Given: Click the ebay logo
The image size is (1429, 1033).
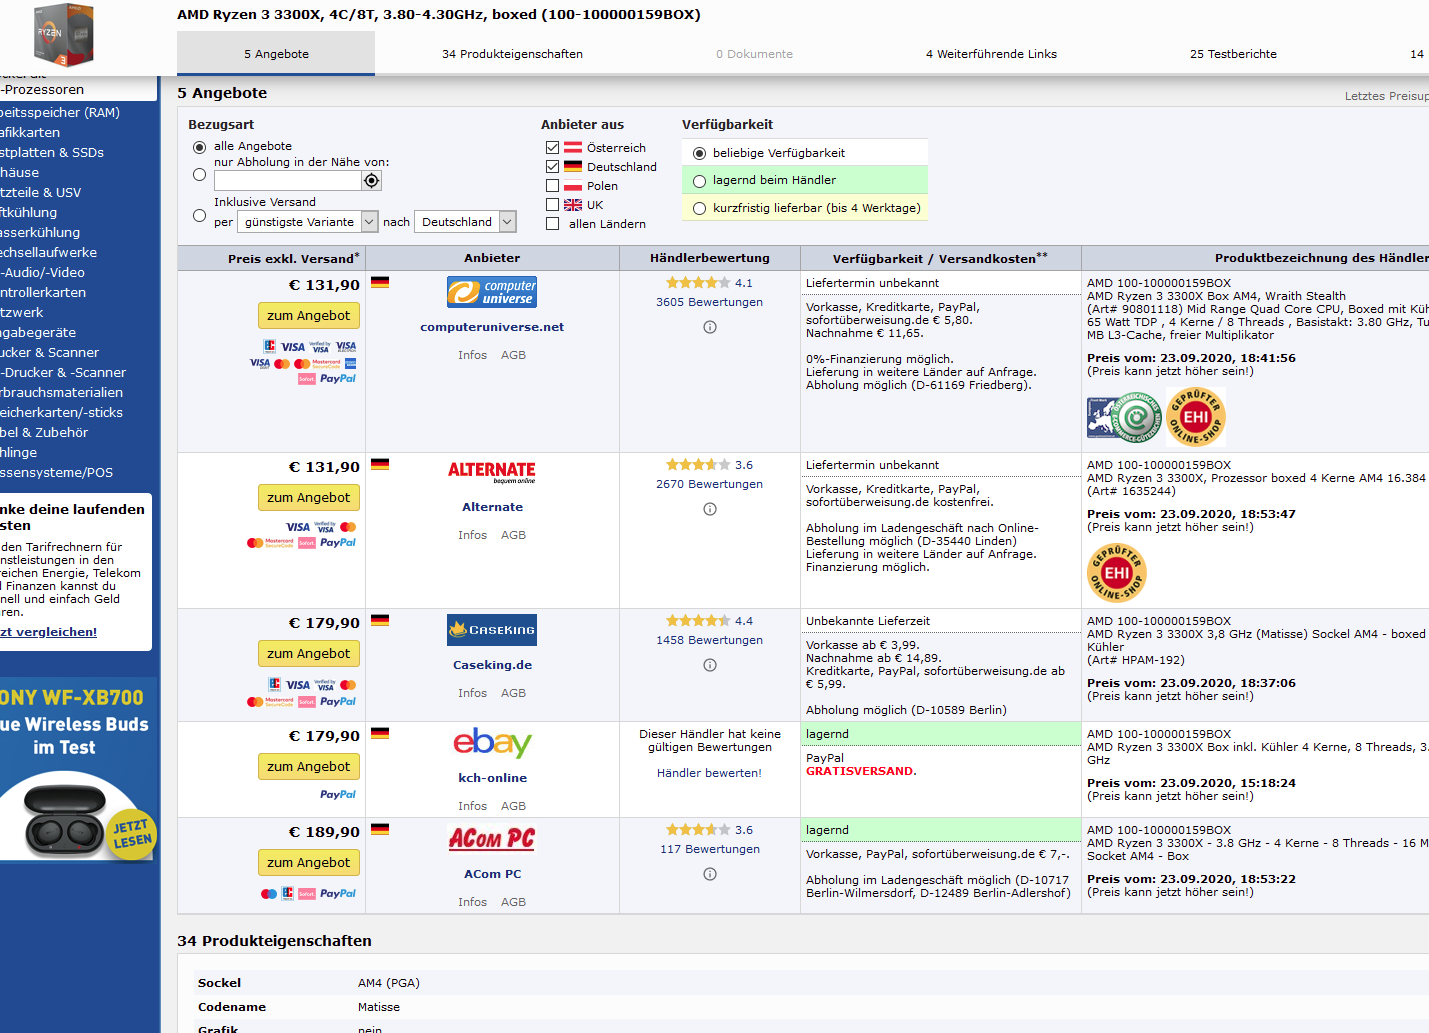Looking at the screenshot, I should [492, 743].
